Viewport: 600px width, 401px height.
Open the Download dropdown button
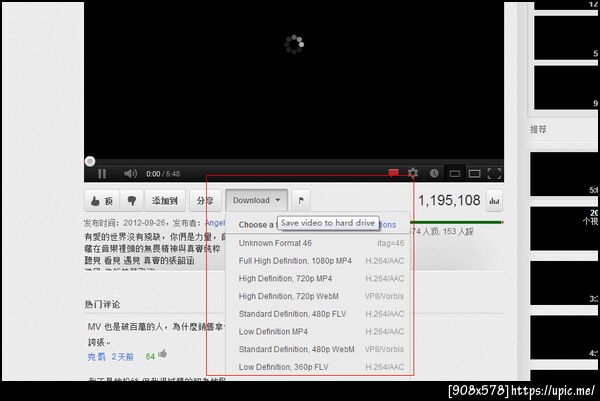256,200
